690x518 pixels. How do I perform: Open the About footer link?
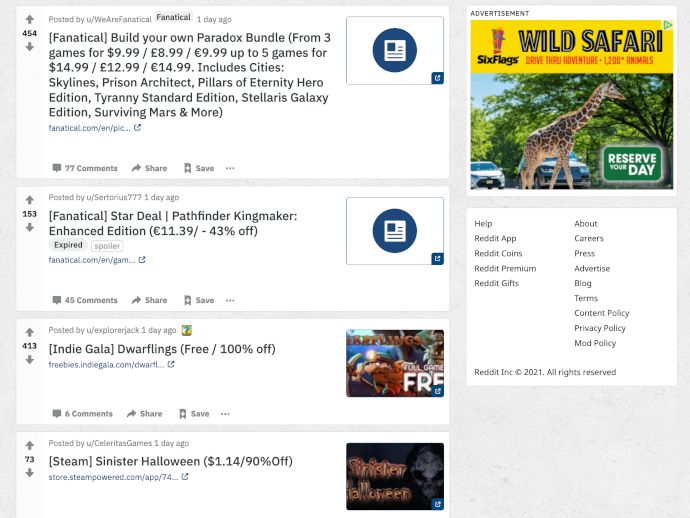586,224
